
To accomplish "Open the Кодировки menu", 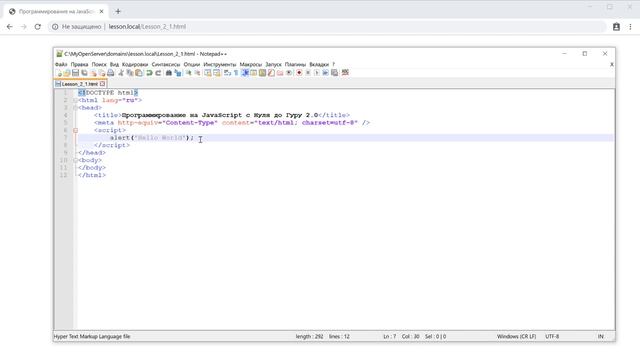I will [135, 64].
